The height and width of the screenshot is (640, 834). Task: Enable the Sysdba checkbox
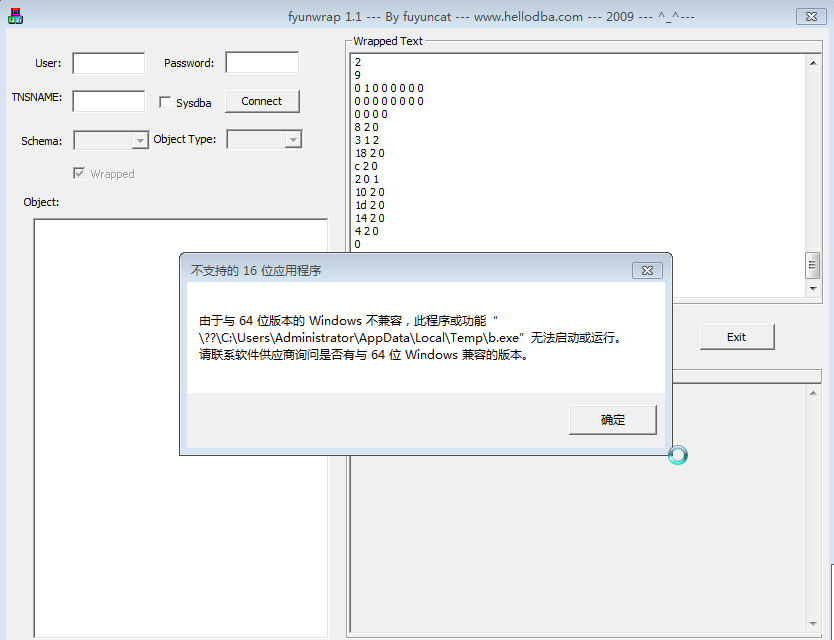click(165, 101)
